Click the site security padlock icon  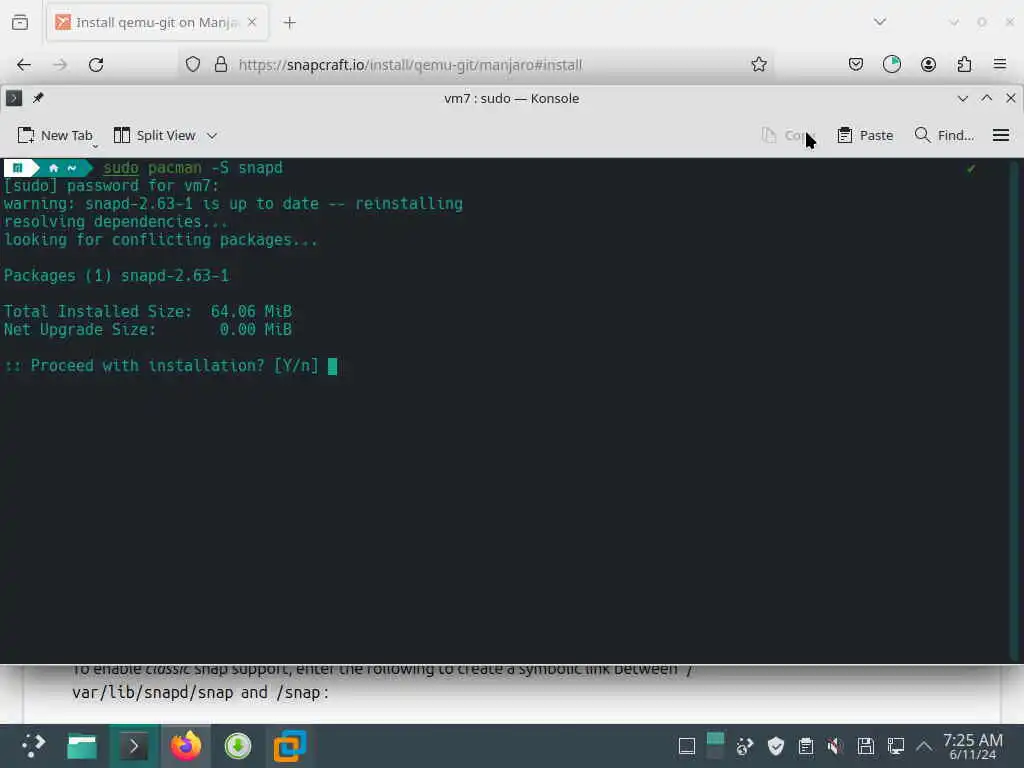[x=221, y=64]
